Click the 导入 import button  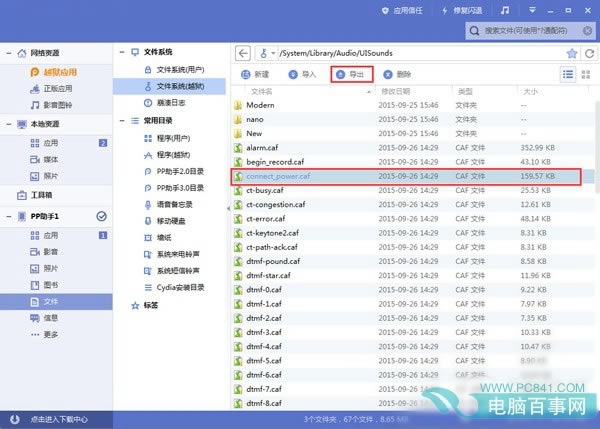tap(303, 74)
